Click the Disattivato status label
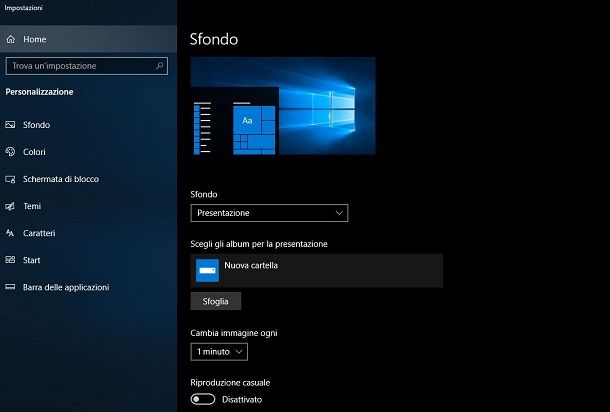The width and height of the screenshot is (610, 412). coord(242,400)
